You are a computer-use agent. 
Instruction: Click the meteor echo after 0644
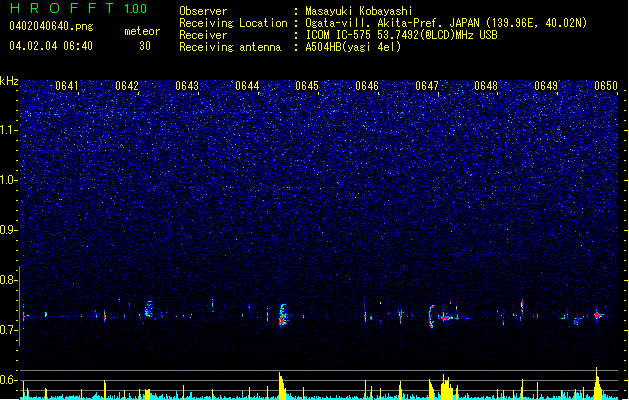pos(283,315)
